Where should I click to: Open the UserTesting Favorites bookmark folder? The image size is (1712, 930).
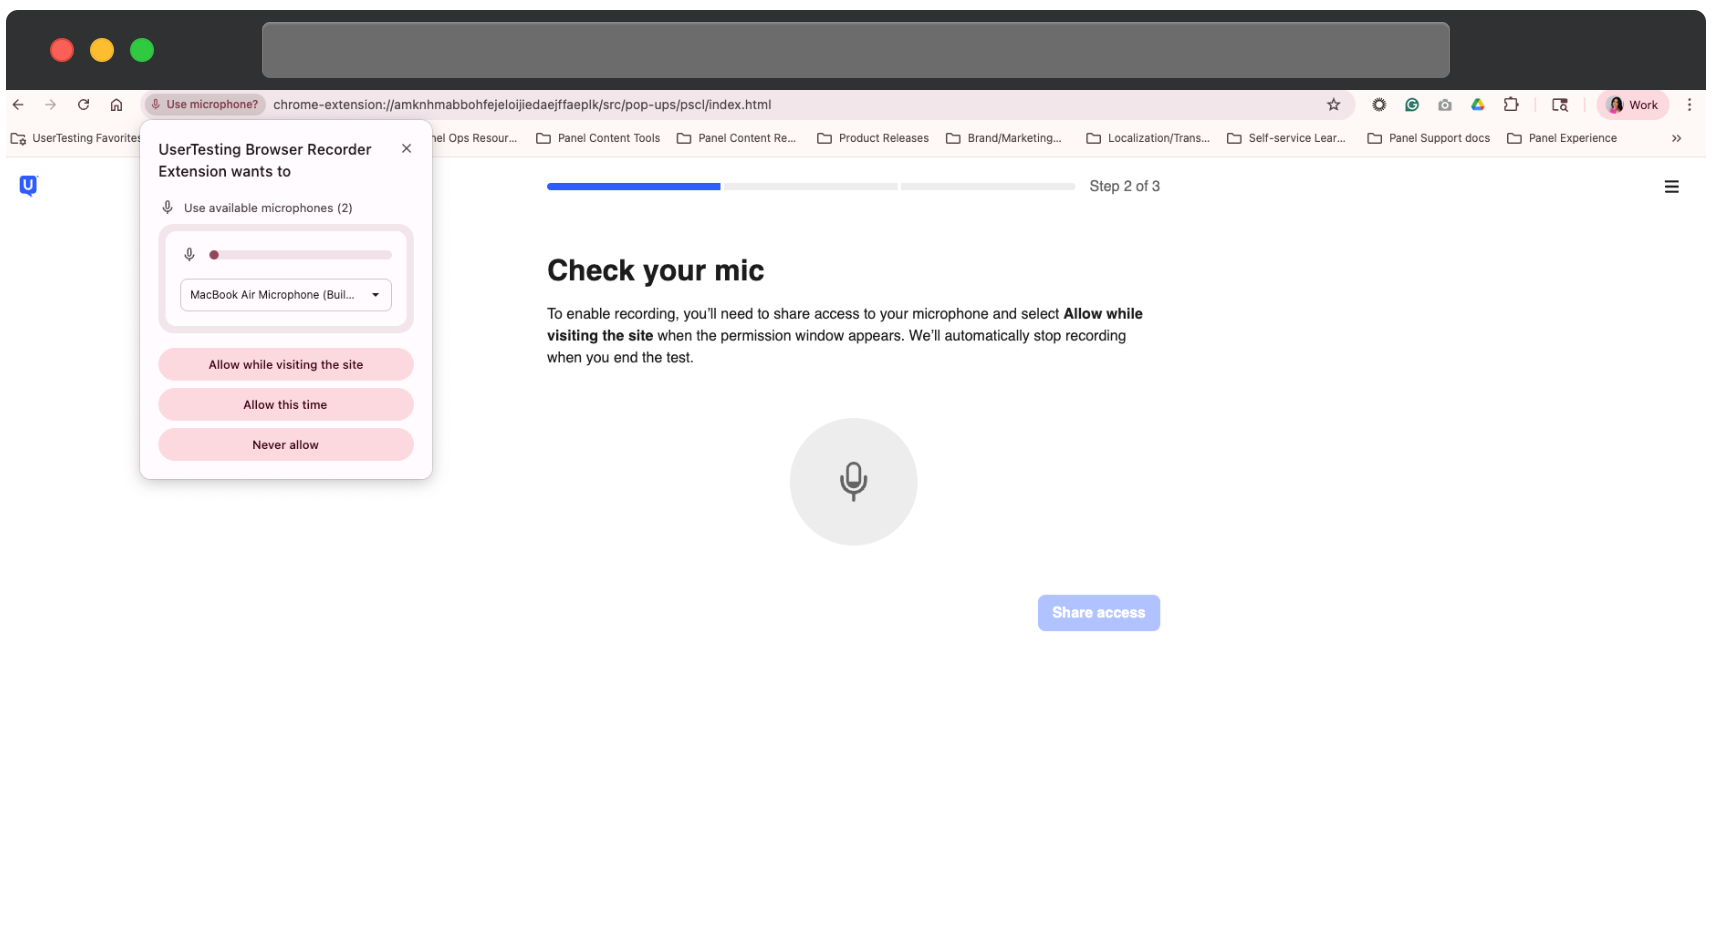pos(76,138)
